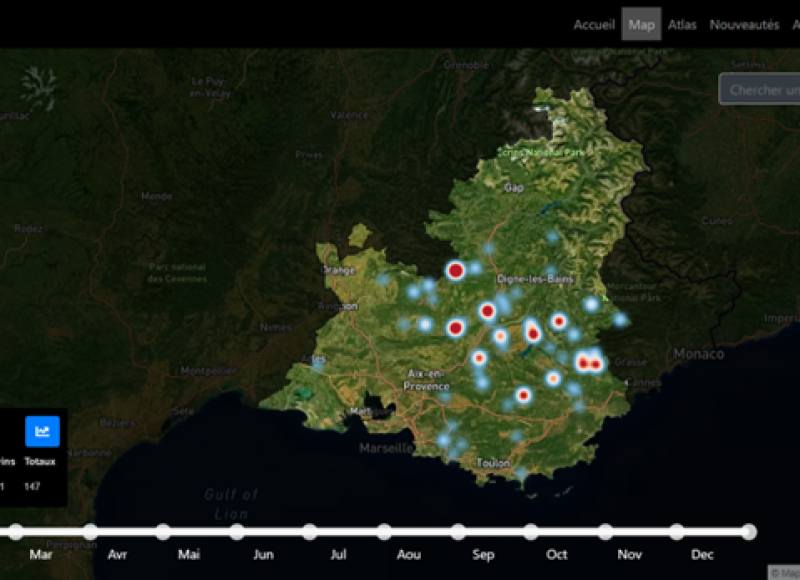Click the Oct point on the slider
This screenshot has height=580, width=800.
tap(531, 532)
